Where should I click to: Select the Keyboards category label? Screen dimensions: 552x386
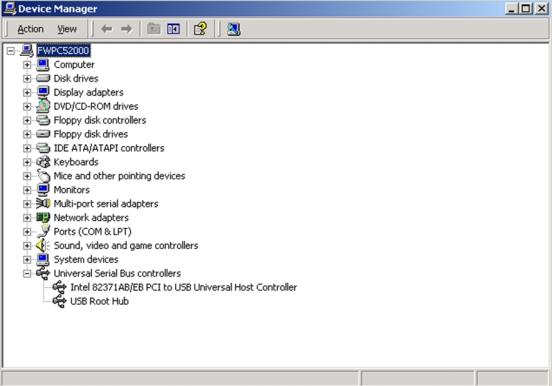pyautogui.click(x=76, y=162)
